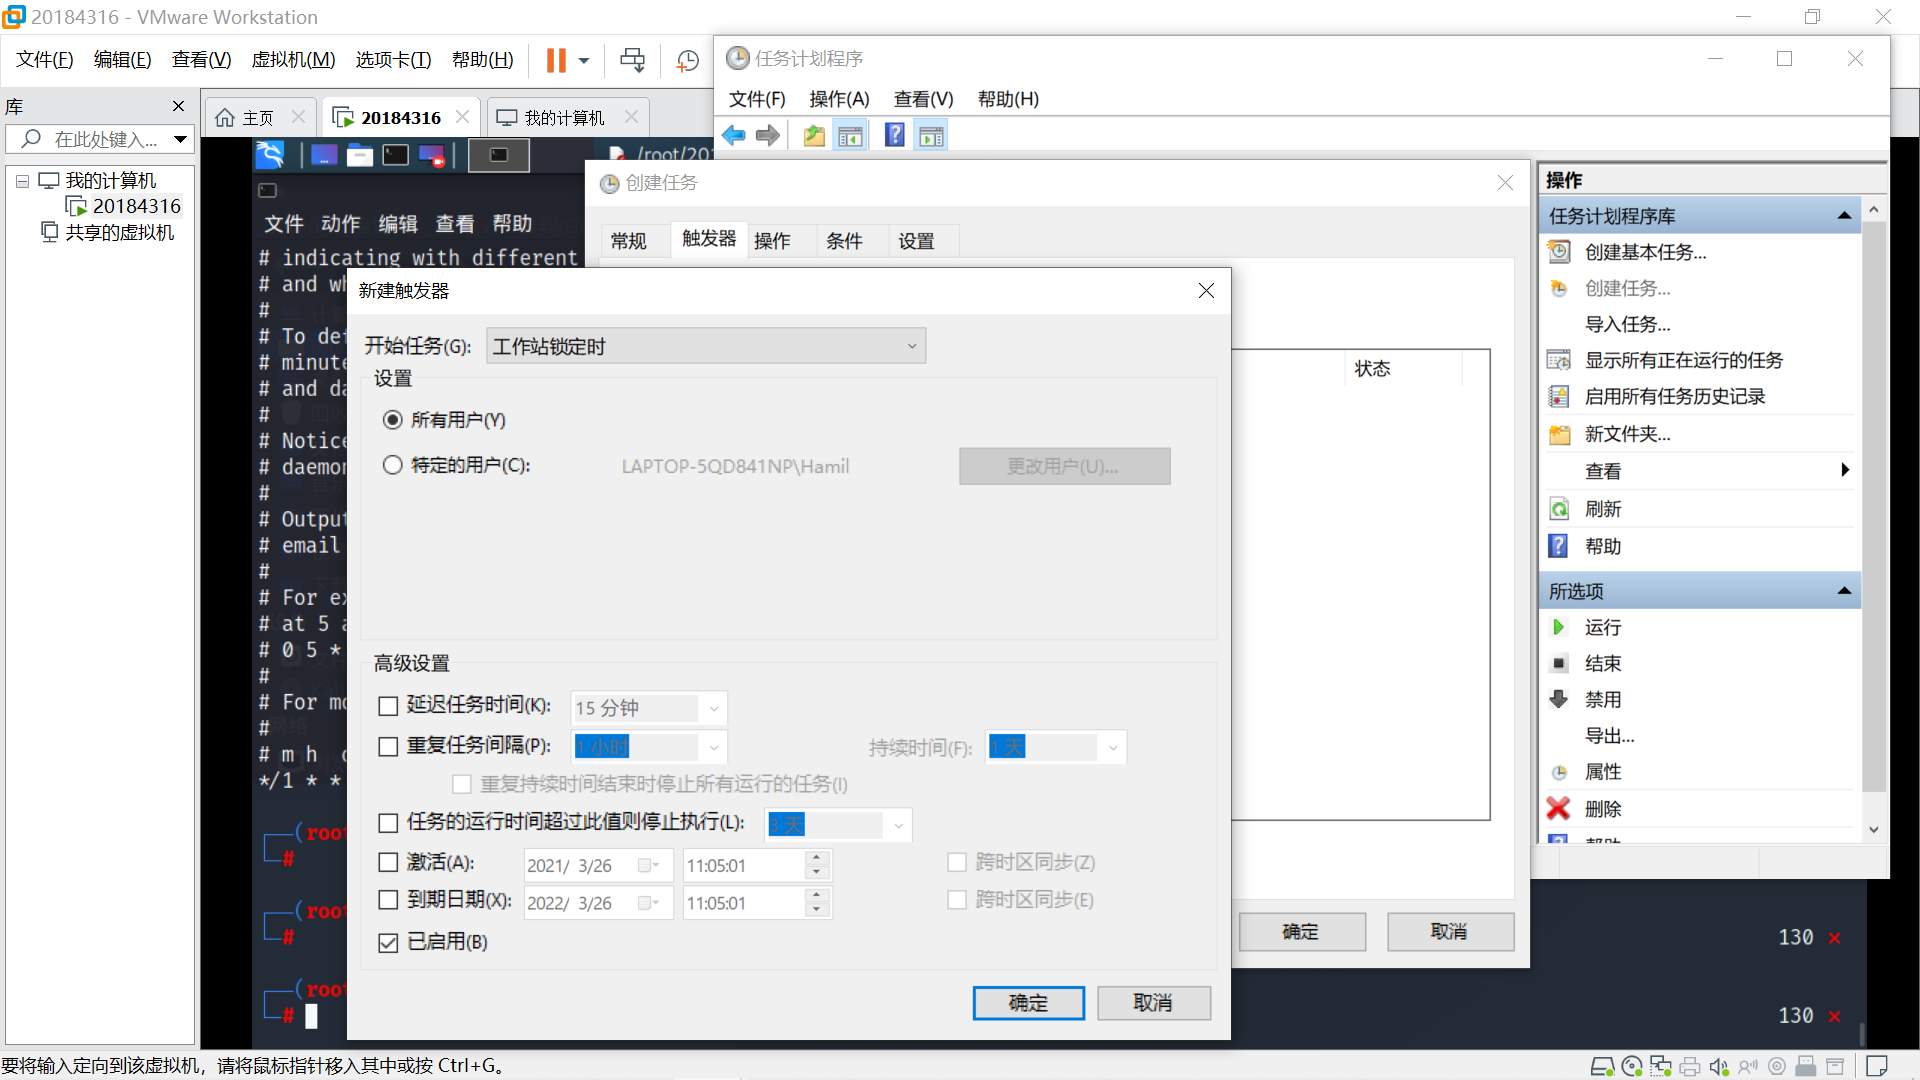Uncheck the 已启用 checkbox

388,942
